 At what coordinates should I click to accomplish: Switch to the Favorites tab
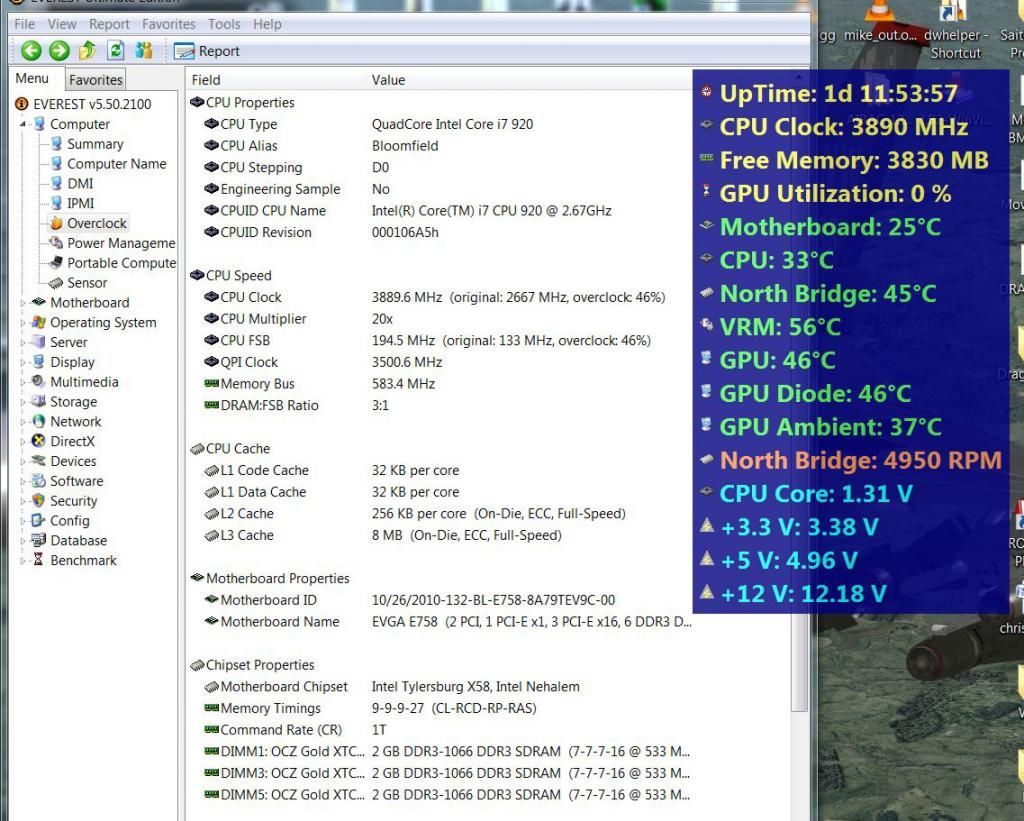click(x=95, y=80)
